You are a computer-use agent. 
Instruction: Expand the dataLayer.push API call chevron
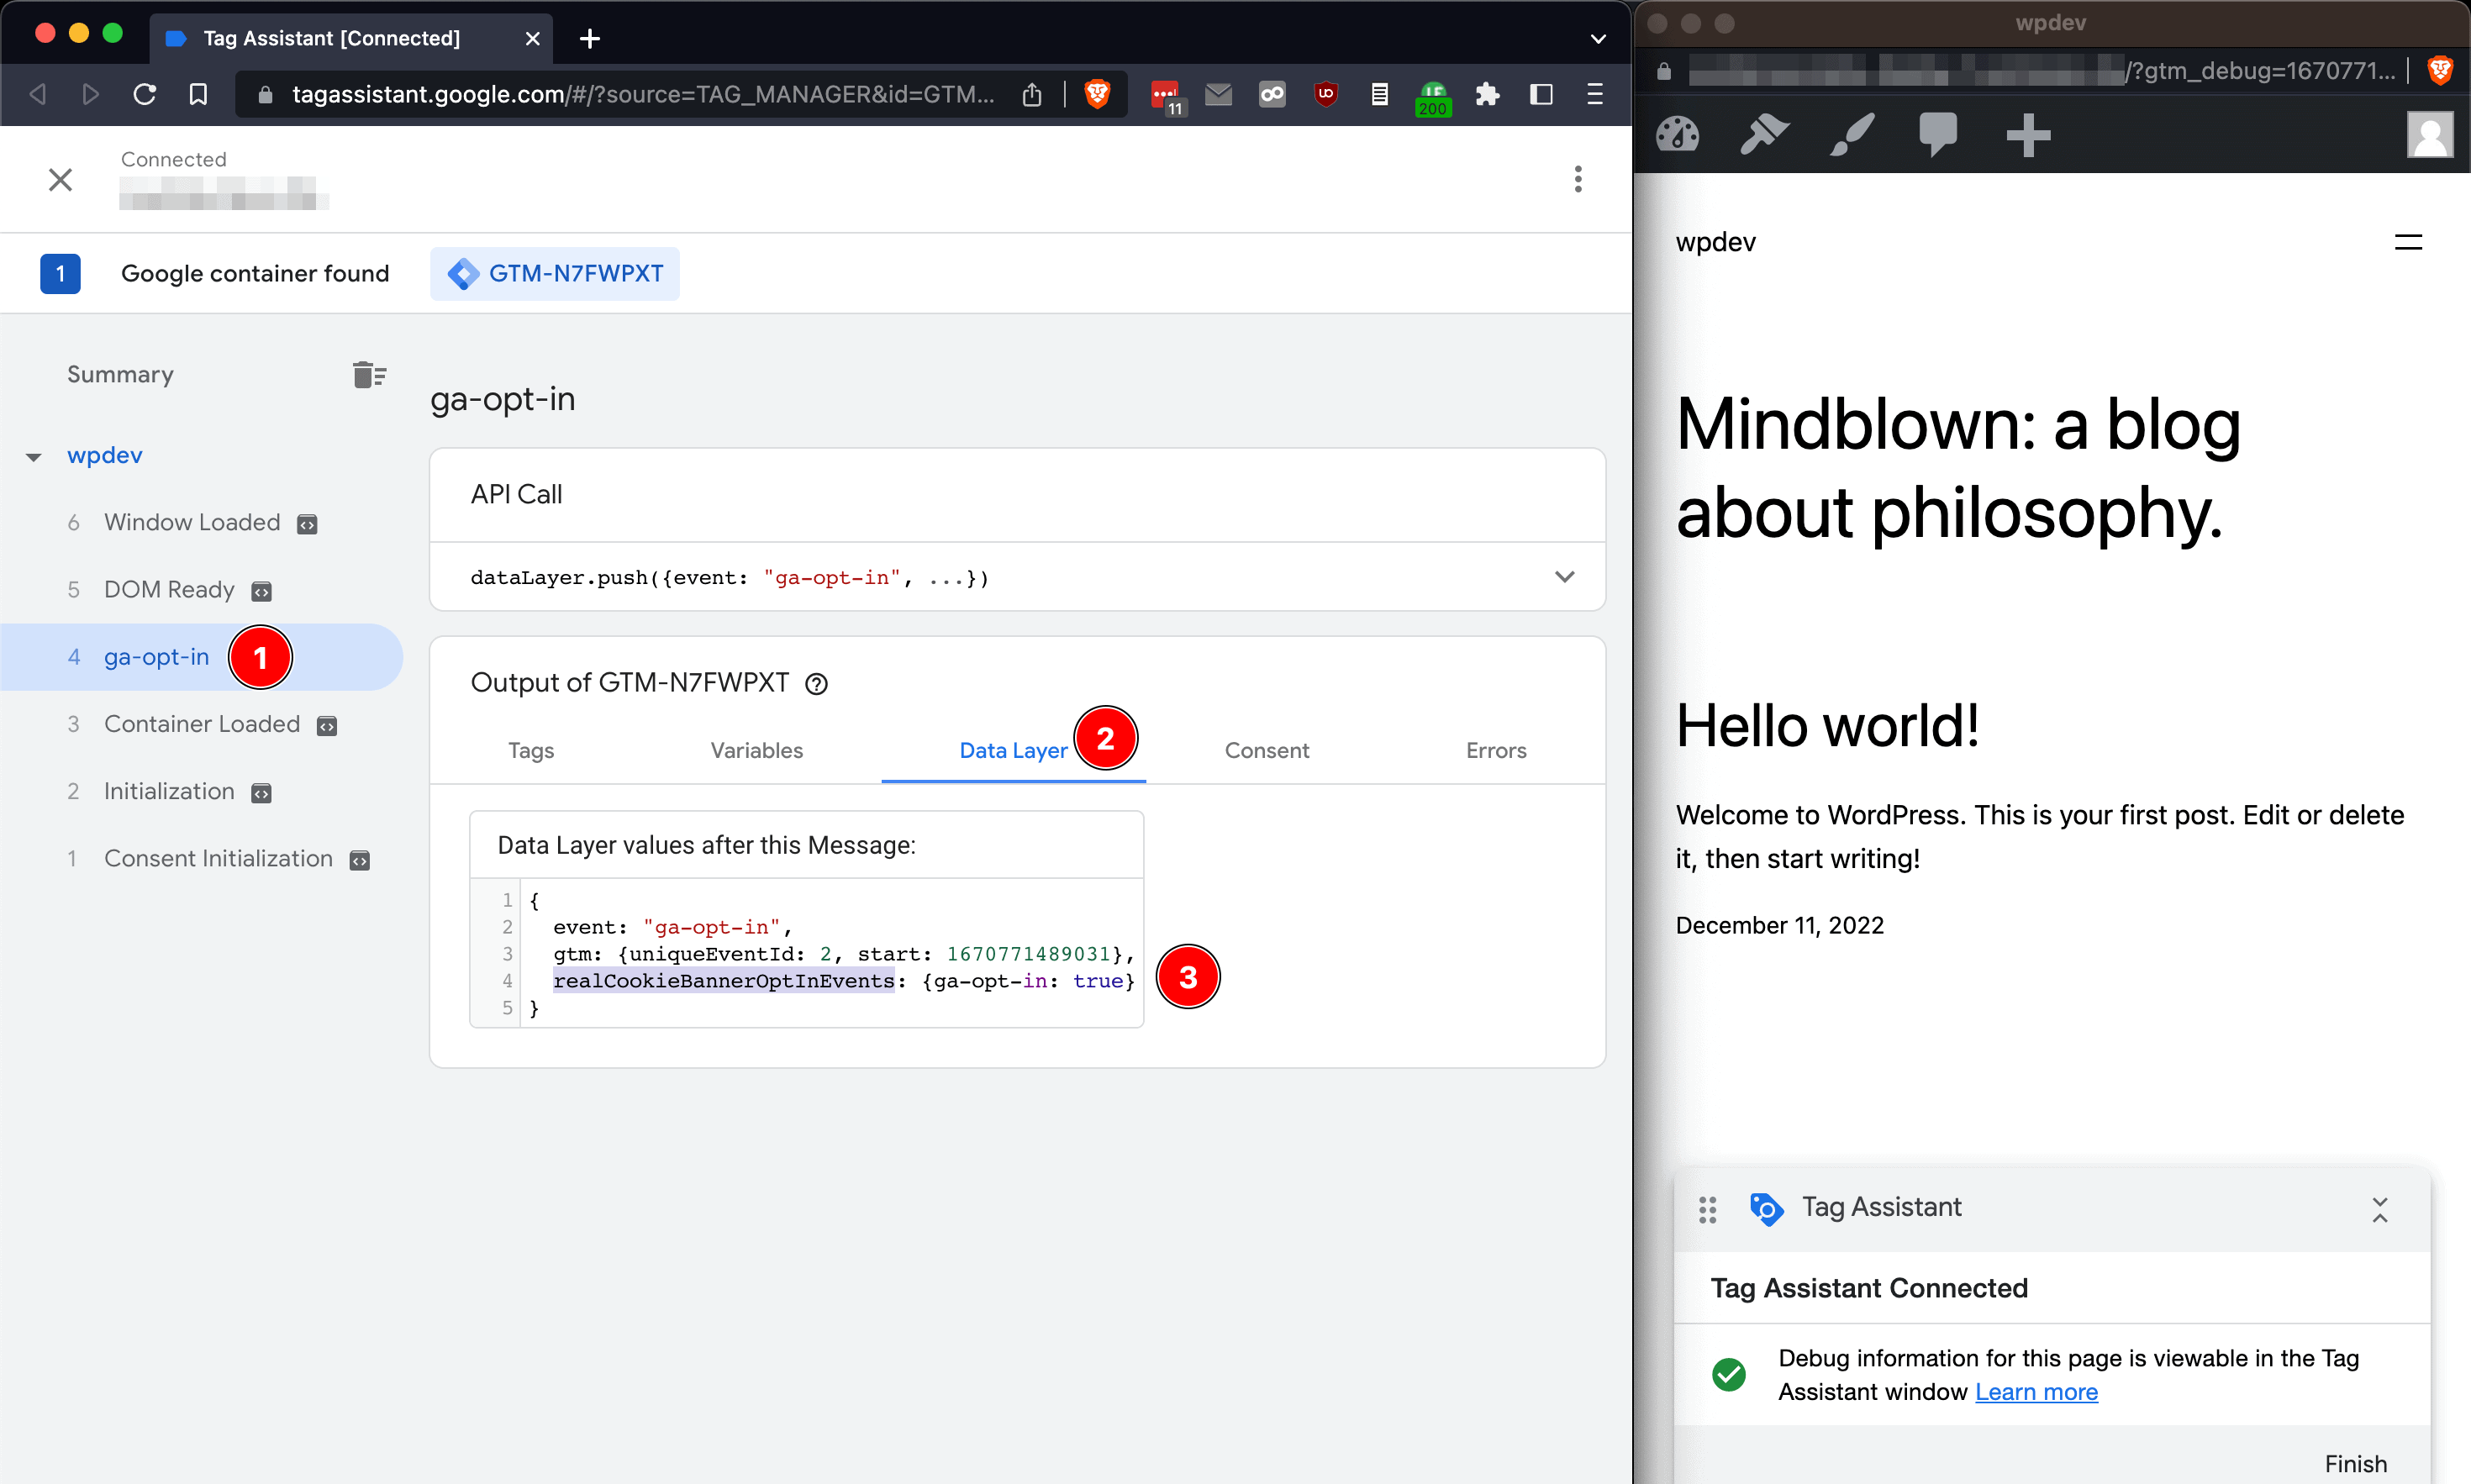1564,577
